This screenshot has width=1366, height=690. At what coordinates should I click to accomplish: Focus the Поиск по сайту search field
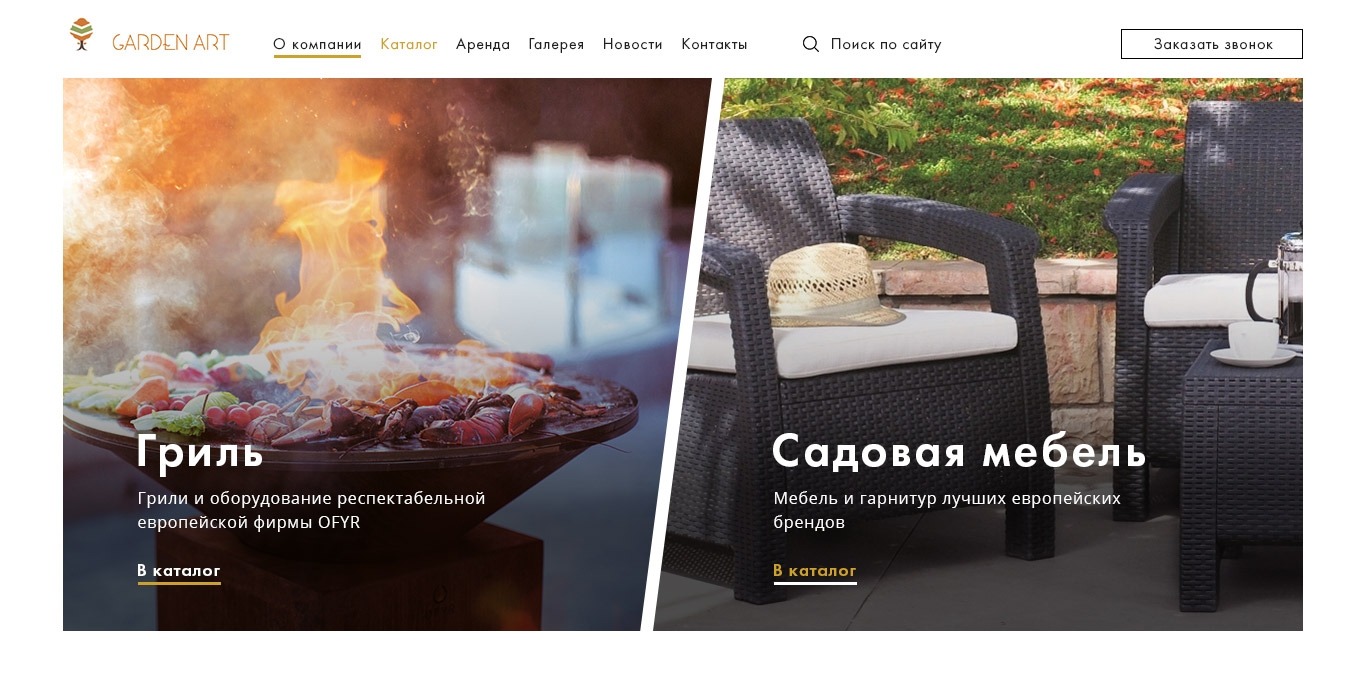point(886,44)
